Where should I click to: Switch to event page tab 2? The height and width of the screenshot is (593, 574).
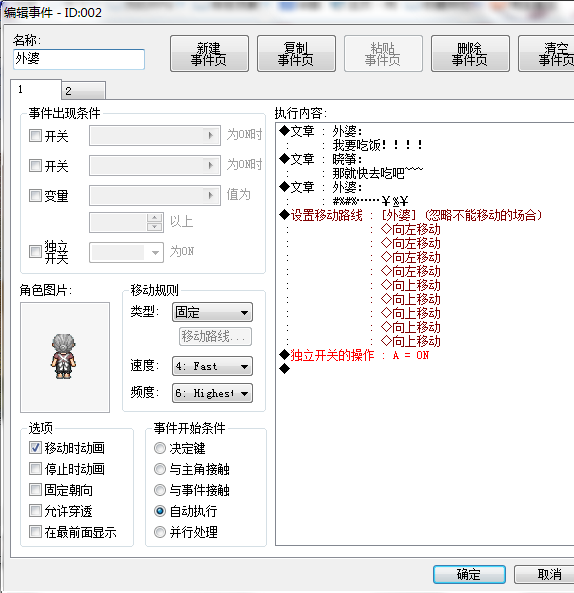[84, 91]
